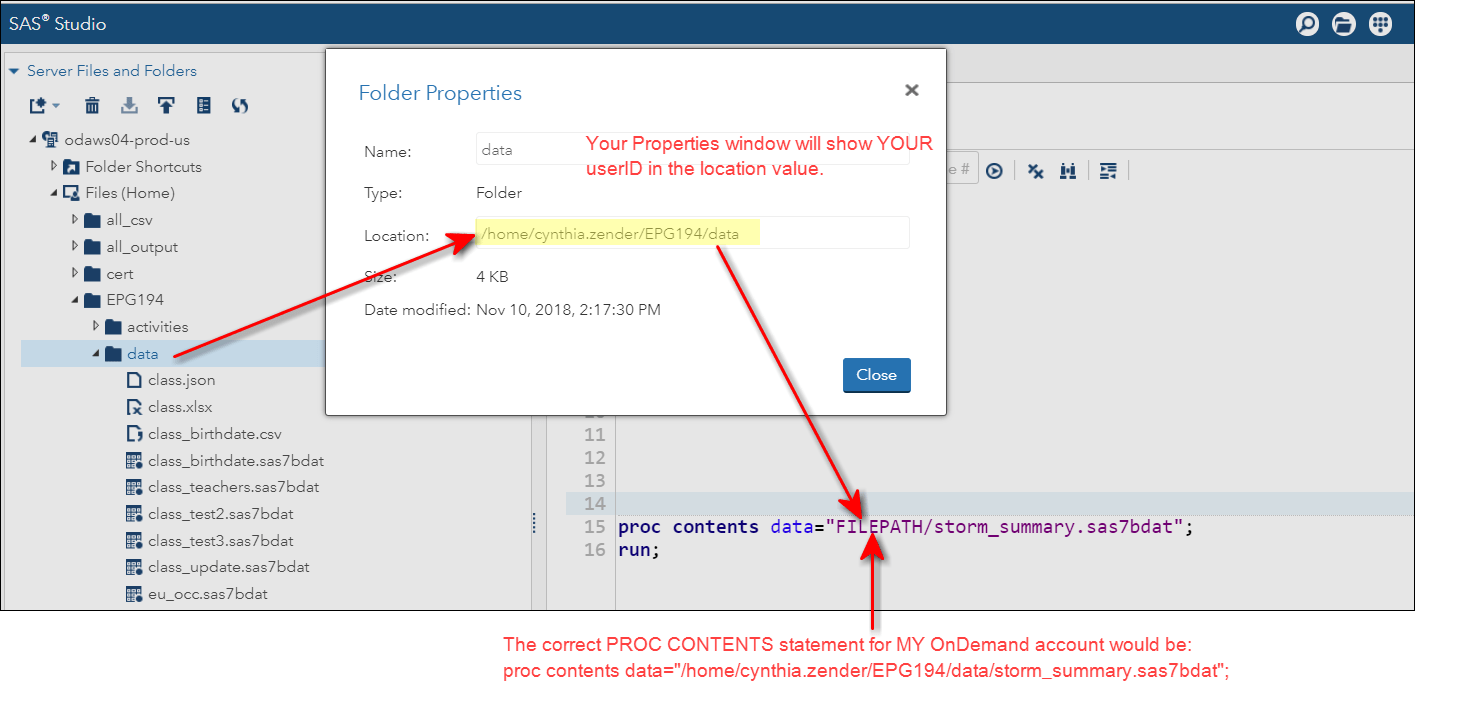Image resolution: width=1472 pixels, height=706 pixels.
Task: Refresh the Server Files and Folders tree
Action: pyautogui.click(x=239, y=105)
